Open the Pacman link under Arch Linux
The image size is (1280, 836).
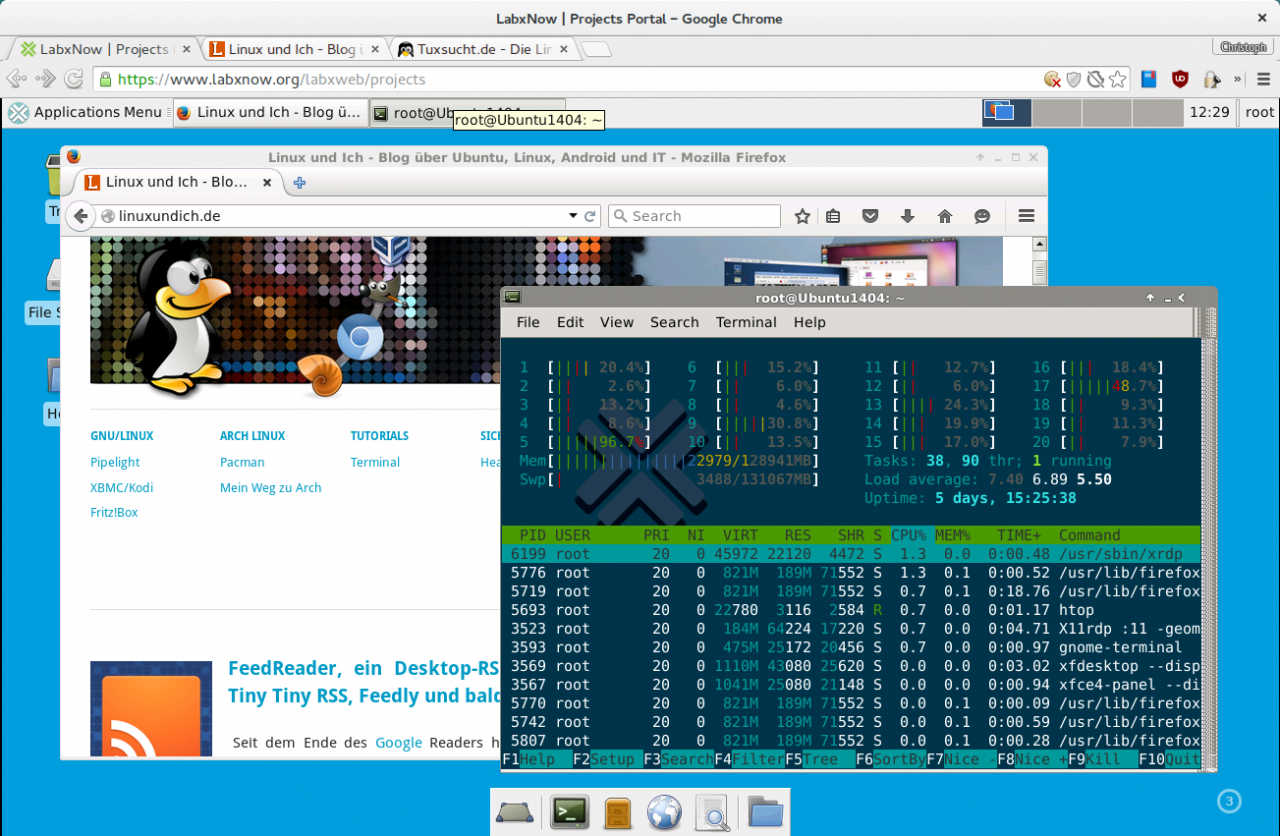[x=242, y=462]
